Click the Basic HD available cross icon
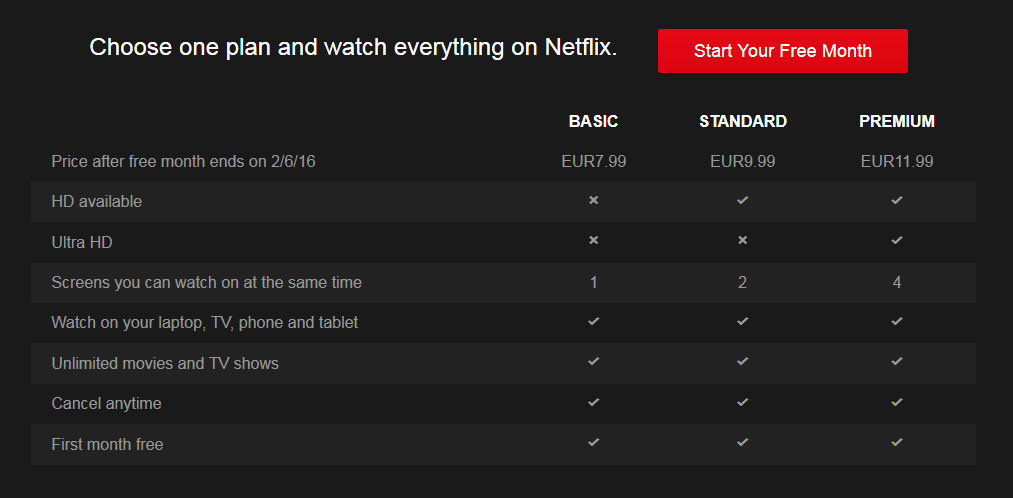This screenshot has width=1013, height=498. (x=593, y=201)
